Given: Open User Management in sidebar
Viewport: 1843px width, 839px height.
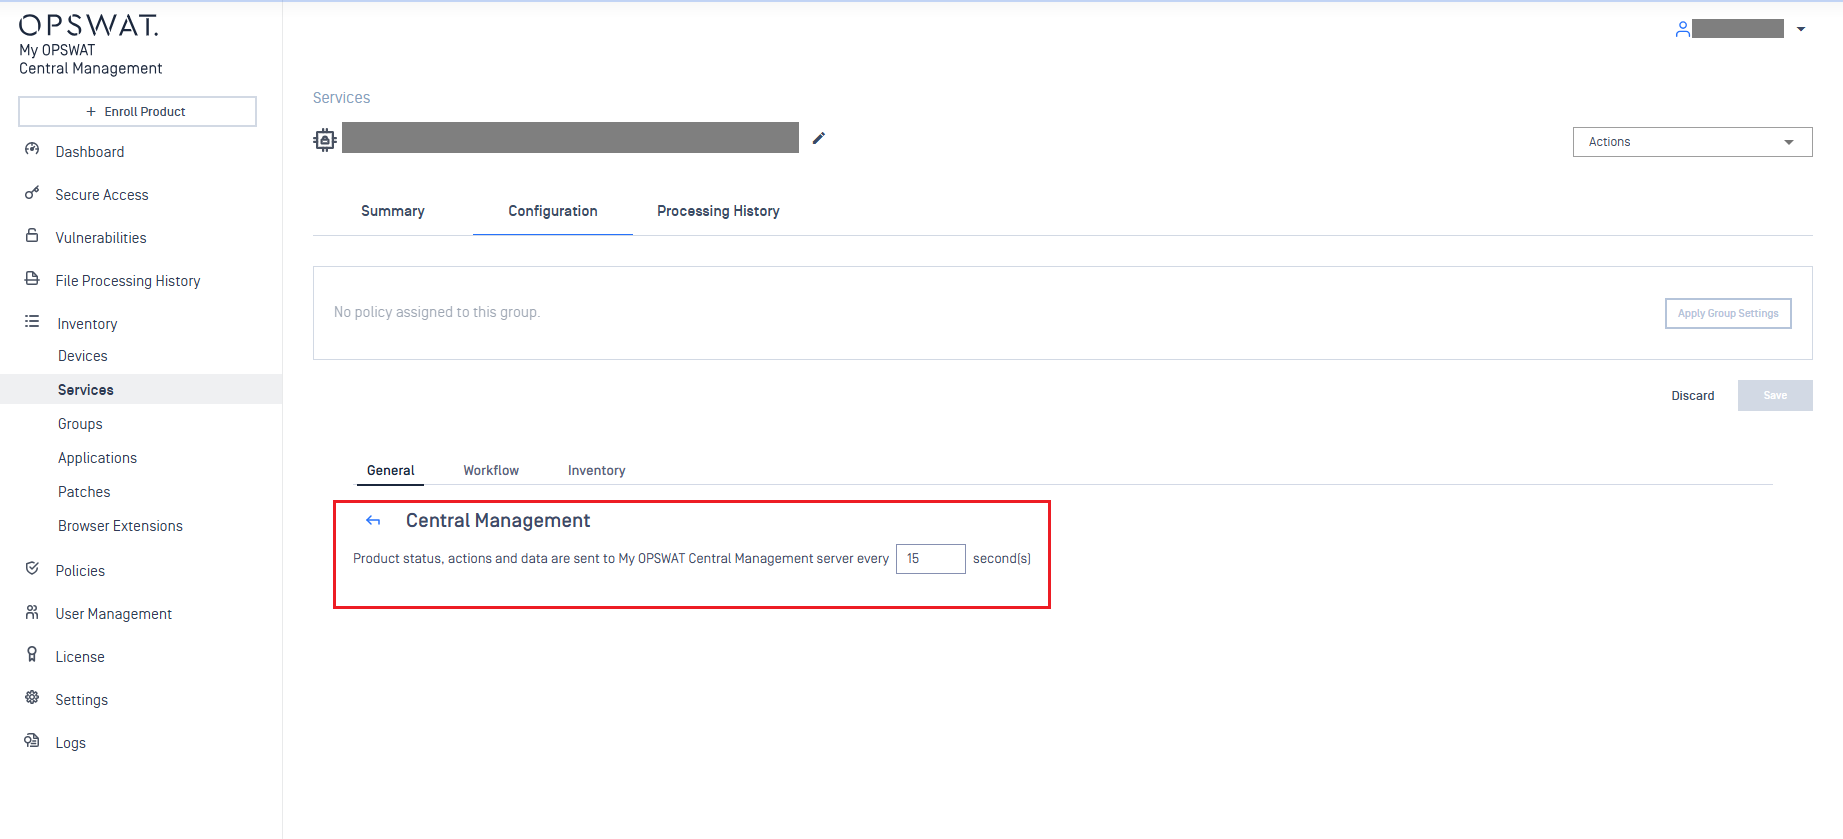Looking at the screenshot, I should (x=114, y=614).
